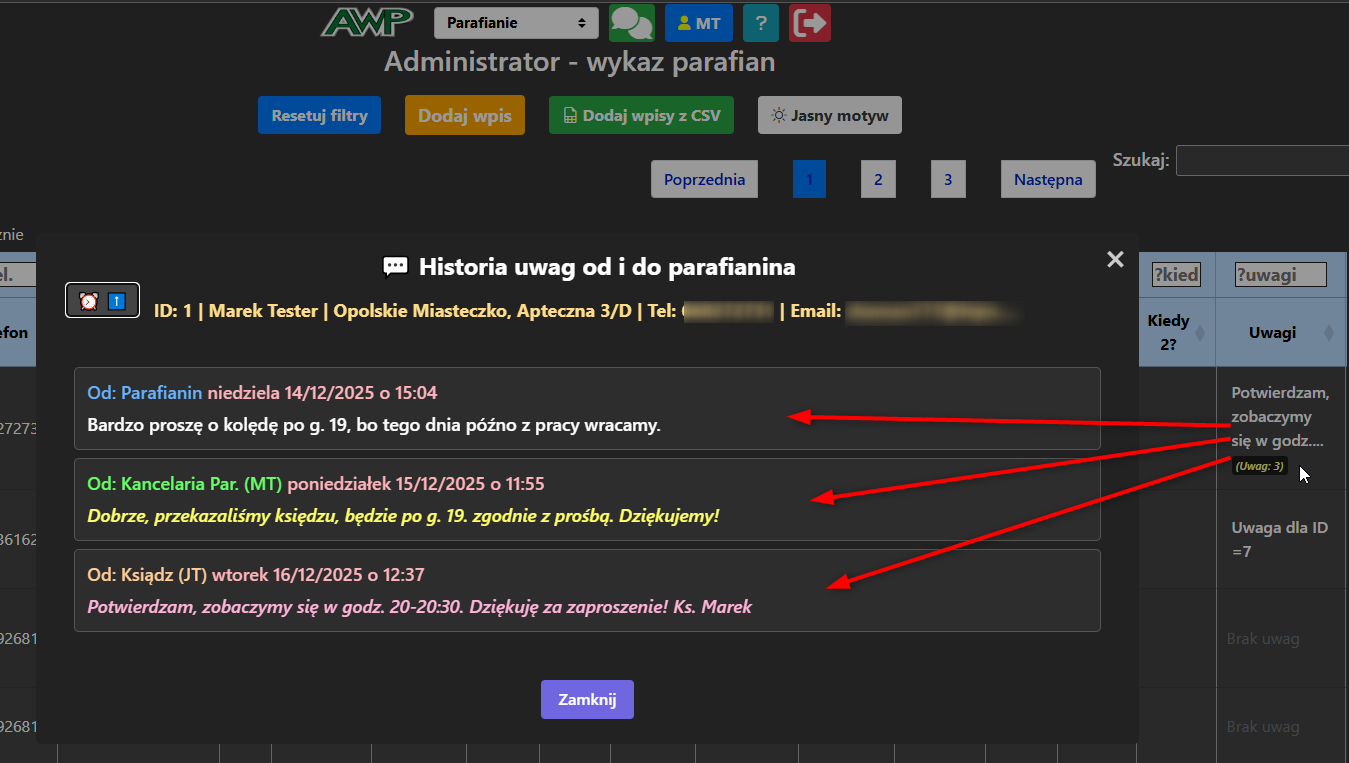Screen dimensions: 1349x763
Task: Switch to page 2 of the parishioner list
Action: (878, 178)
